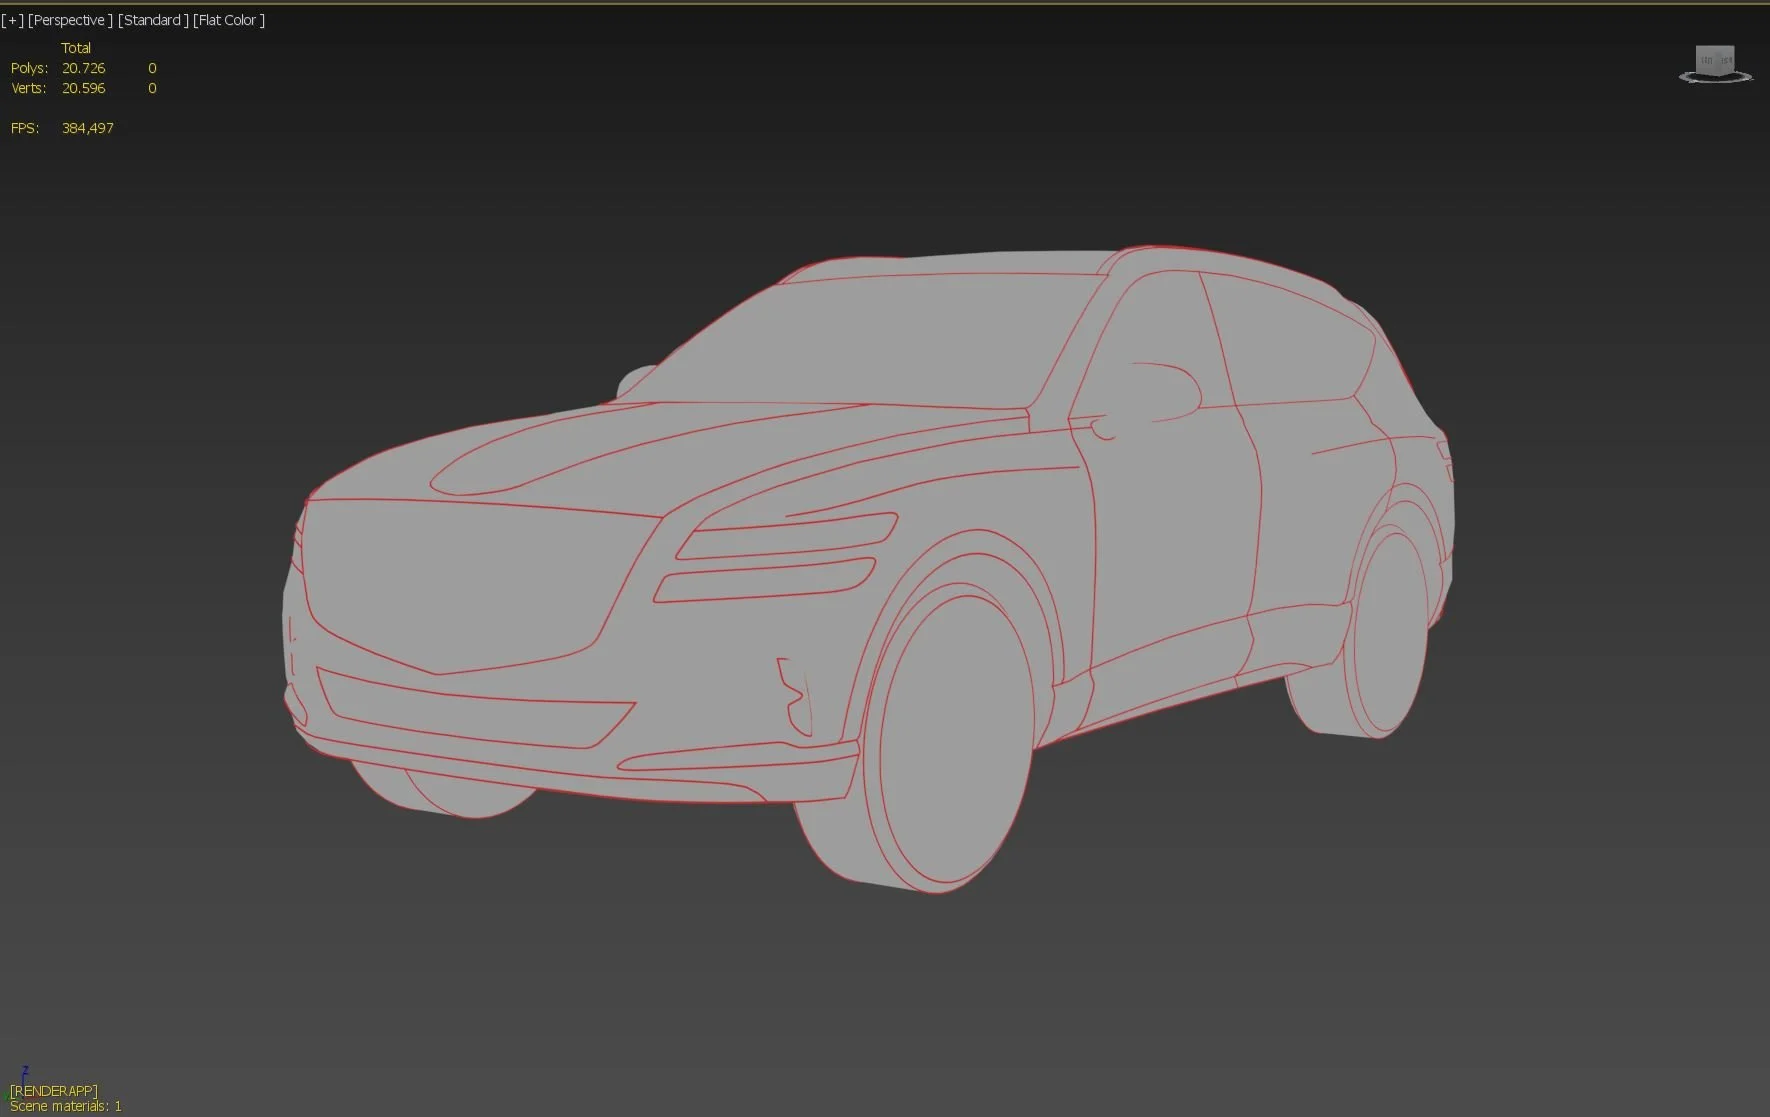This screenshot has height=1117, width=1770.
Task: Open the [Standard] render preset menu
Action: tap(152, 19)
